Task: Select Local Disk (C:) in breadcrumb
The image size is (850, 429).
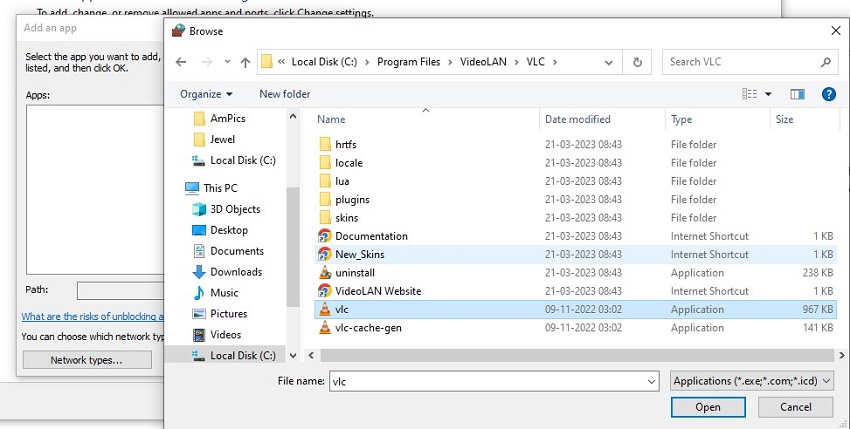Action: click(324, 62)
